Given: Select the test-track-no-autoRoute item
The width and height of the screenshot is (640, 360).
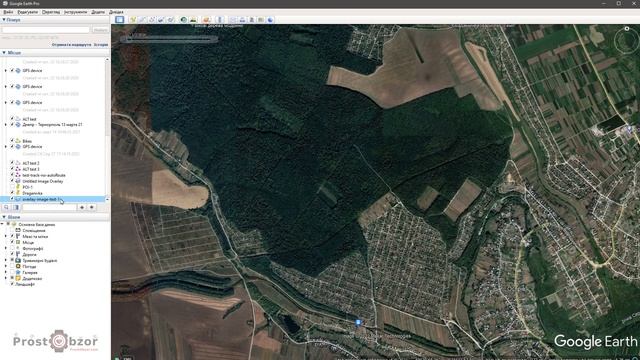Looking at the screenshot, I should (x=44, y=175).
